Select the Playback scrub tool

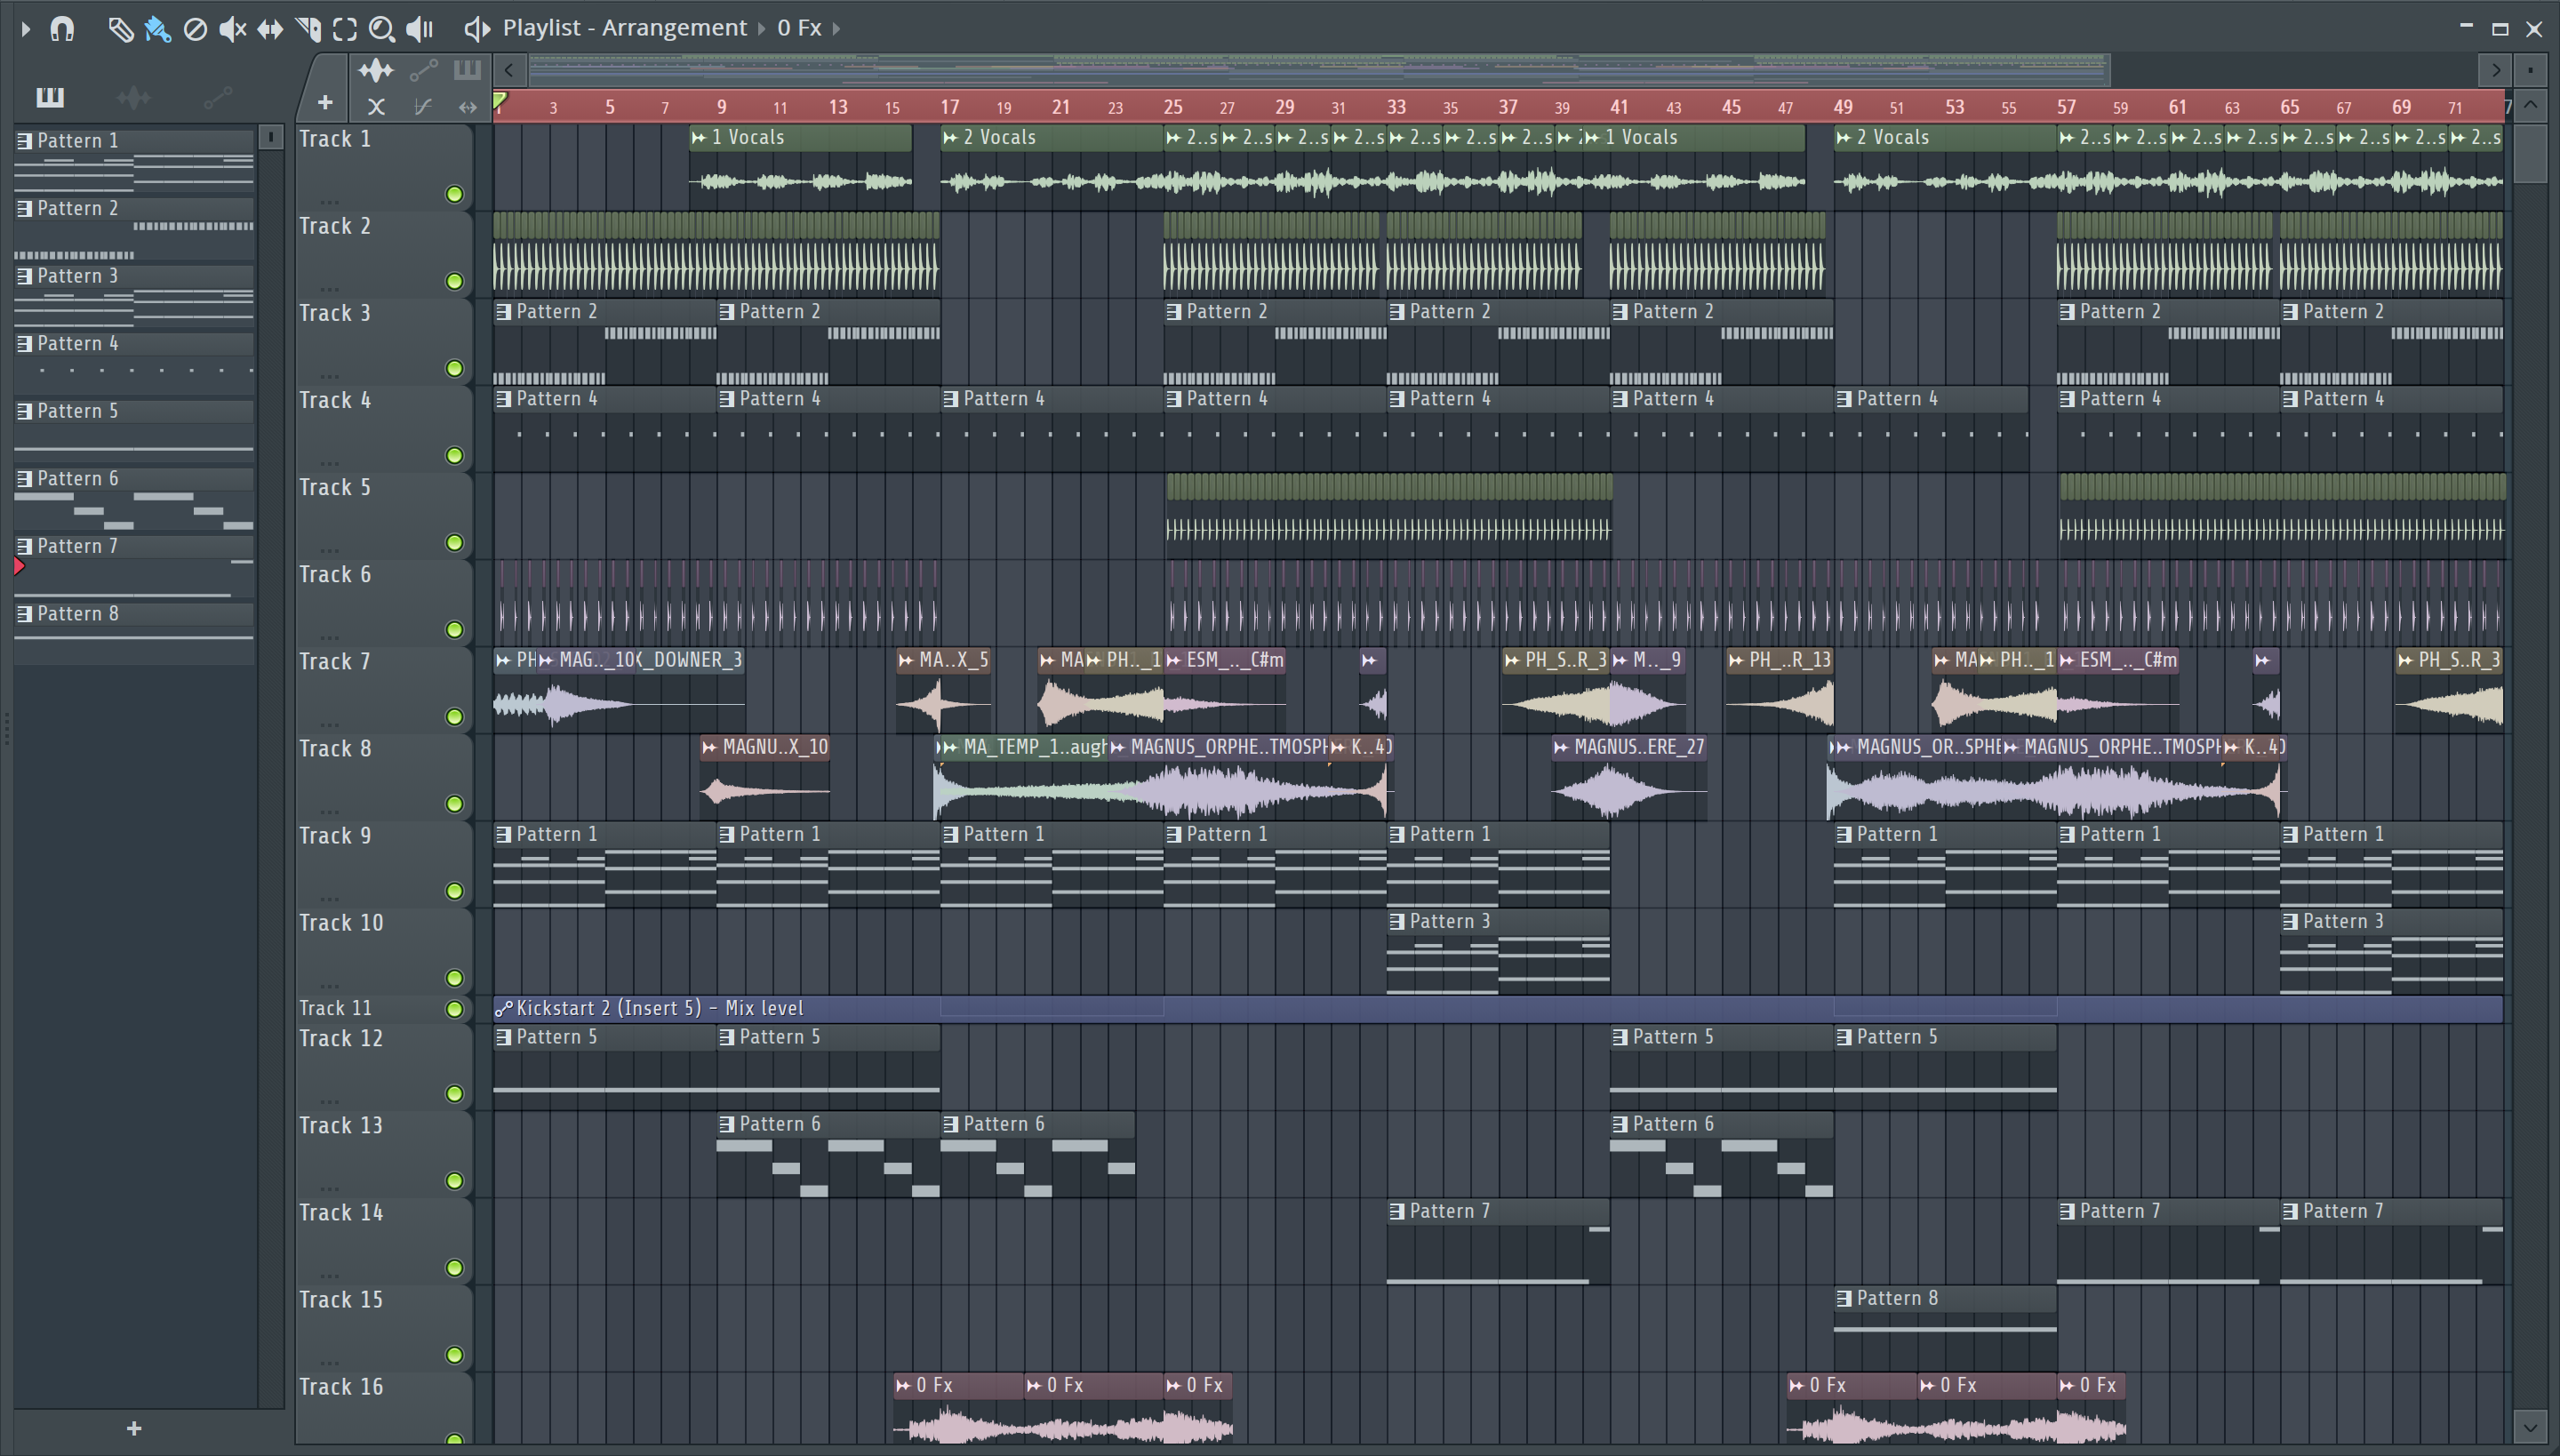tap(420, 29)
